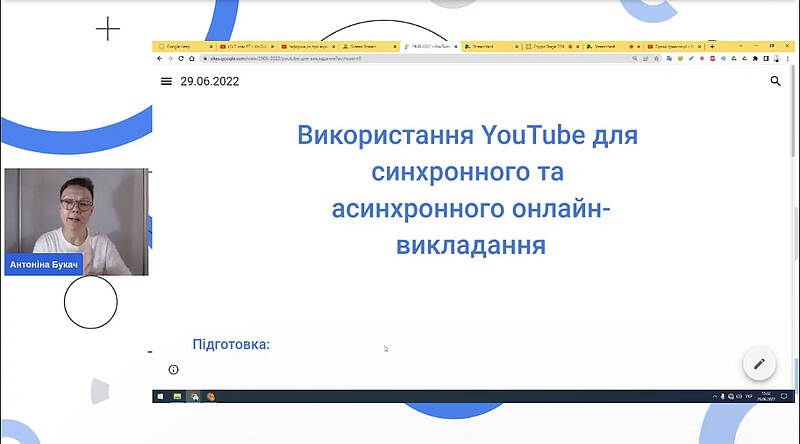Click the microphone icon in the system tray

click(x=722, y=397)
